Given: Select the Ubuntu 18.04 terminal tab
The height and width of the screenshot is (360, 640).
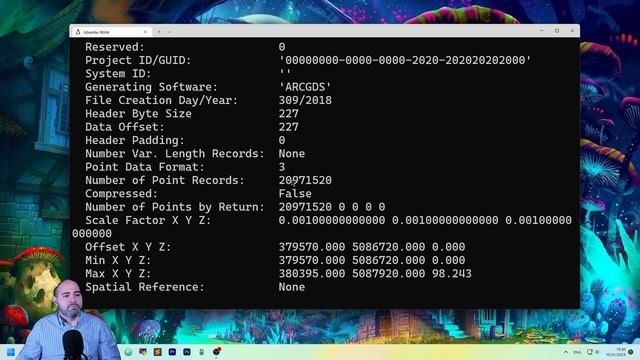Looking at the screenshot, I should (111, 32).
